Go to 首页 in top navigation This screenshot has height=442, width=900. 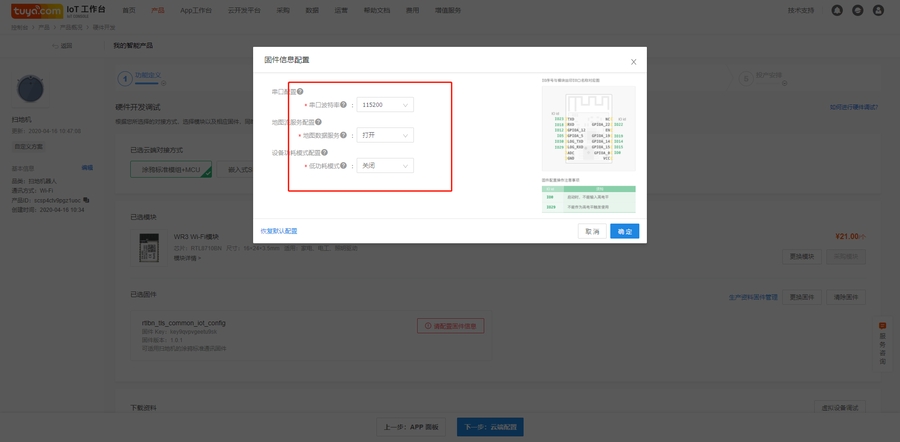129,11
